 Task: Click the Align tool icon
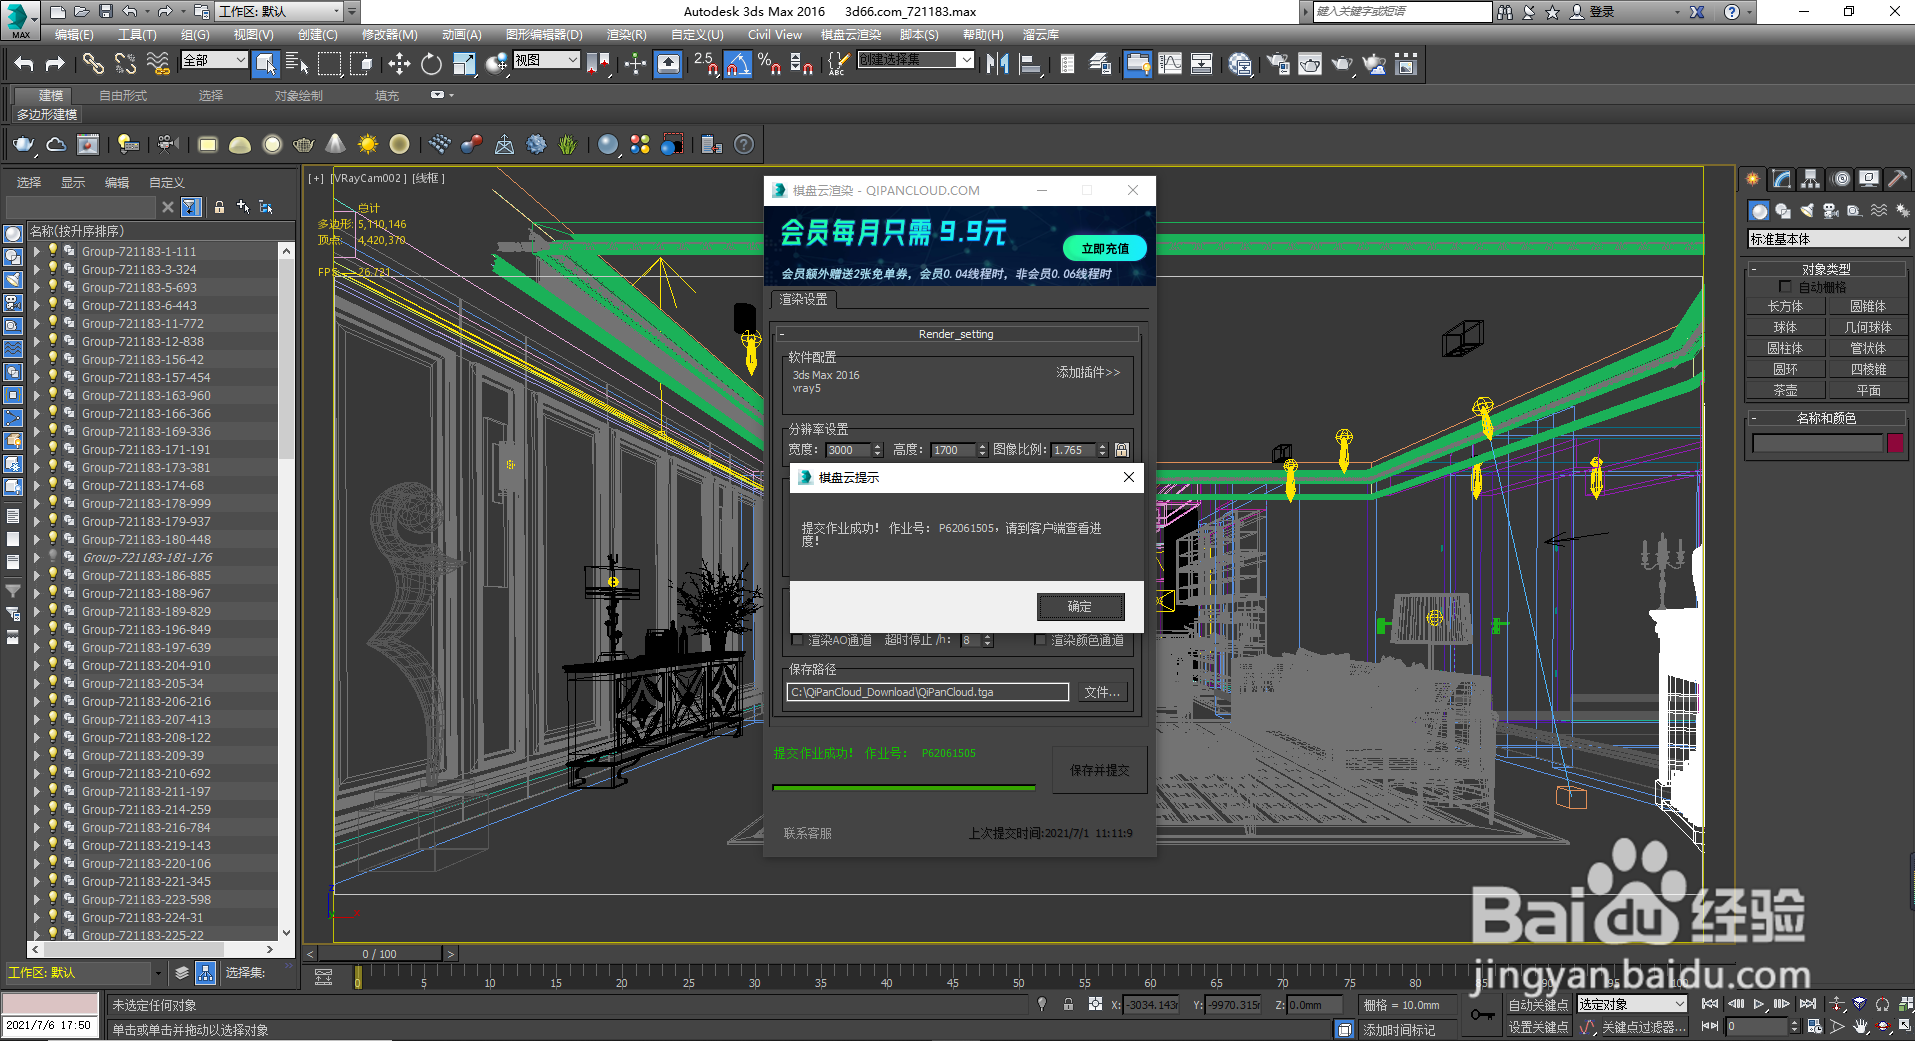click(x=1030, y=65)
